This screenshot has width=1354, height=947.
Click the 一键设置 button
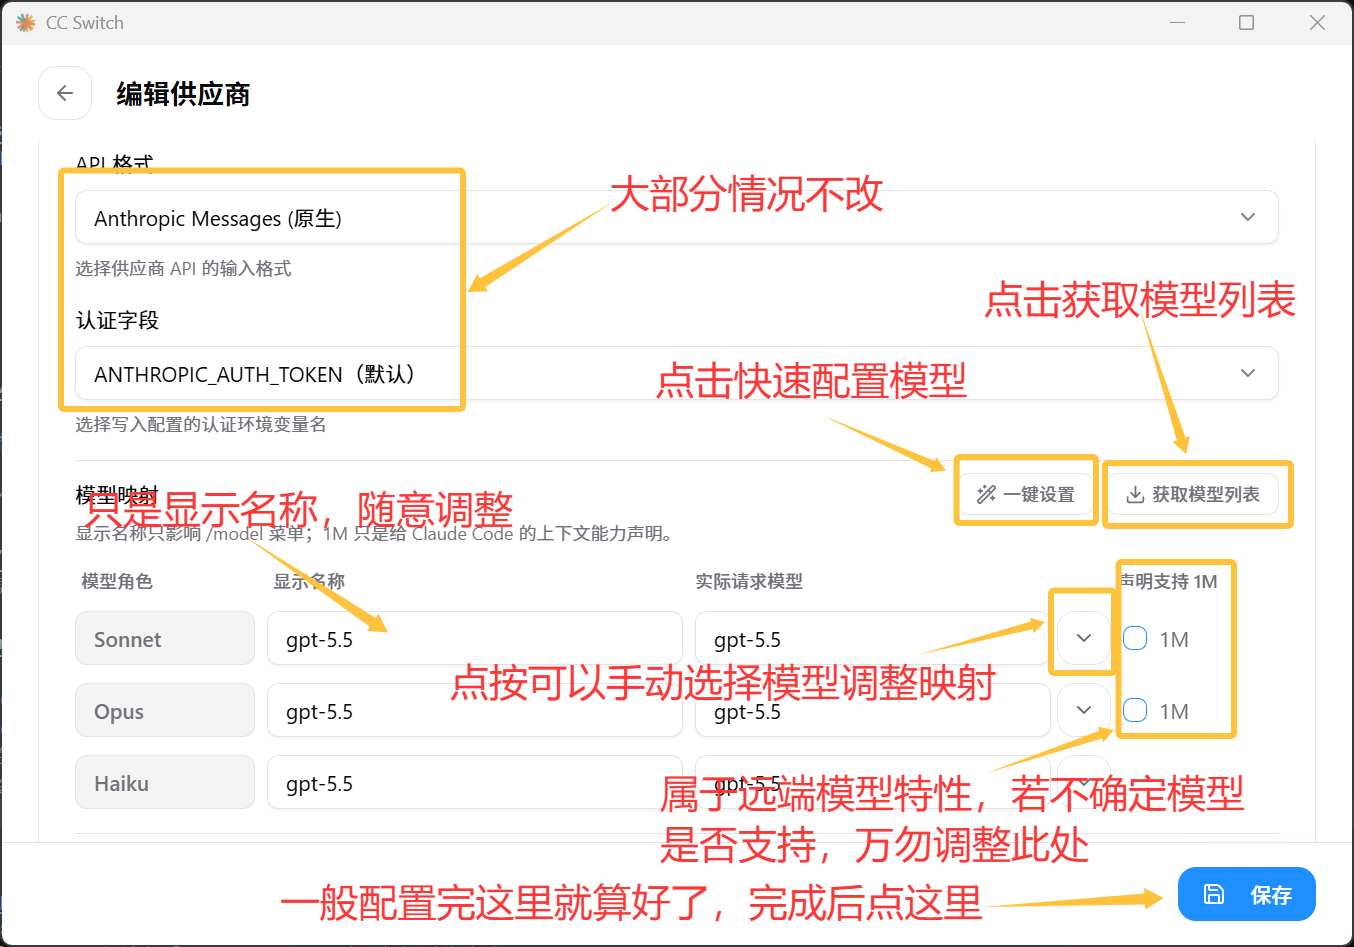(1026, 494)
